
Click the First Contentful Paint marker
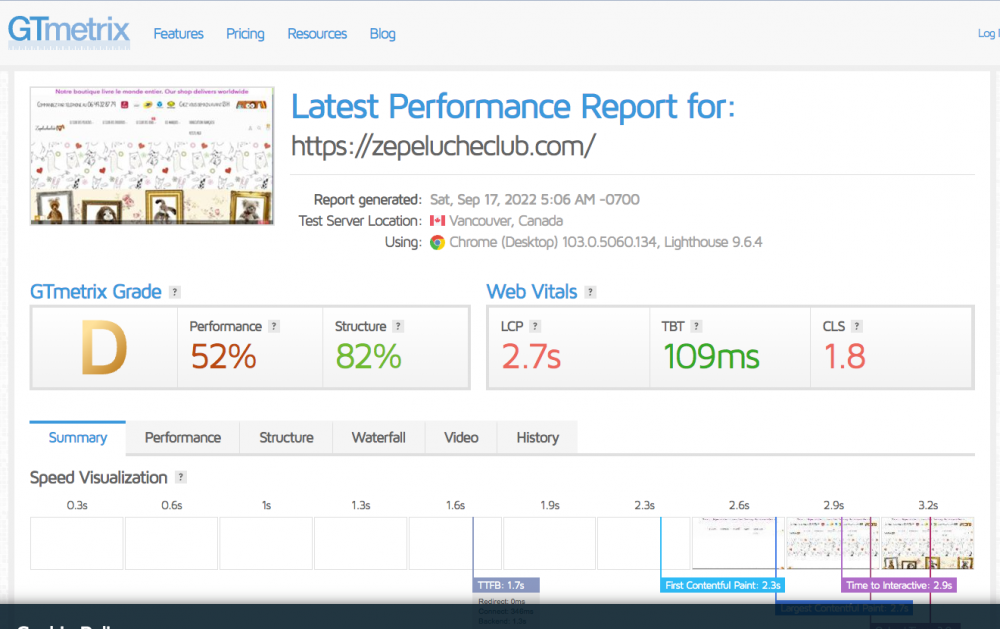722,584
